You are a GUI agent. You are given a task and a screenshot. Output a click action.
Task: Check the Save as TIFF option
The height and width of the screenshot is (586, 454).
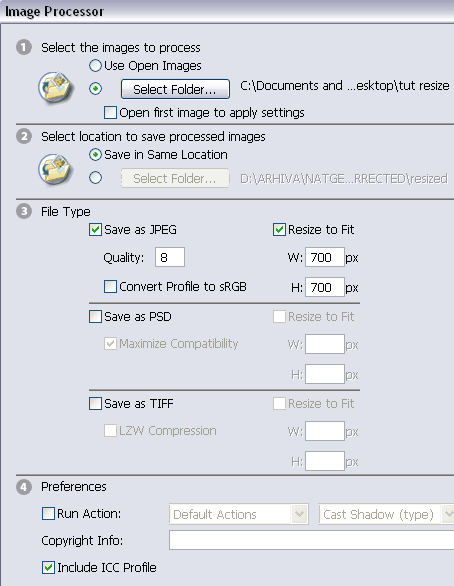[x=95, y=404]
